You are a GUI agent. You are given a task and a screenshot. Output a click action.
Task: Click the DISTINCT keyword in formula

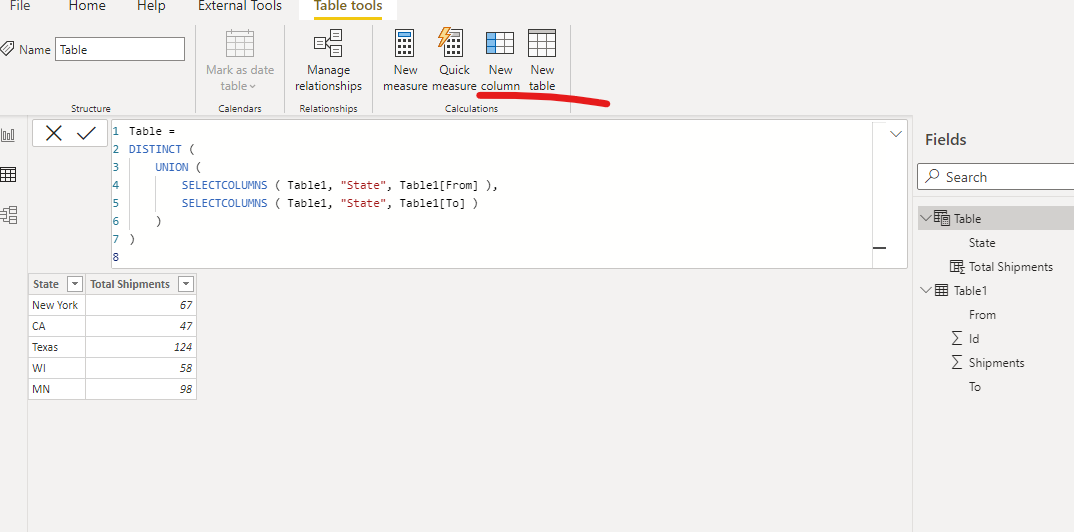155,149
